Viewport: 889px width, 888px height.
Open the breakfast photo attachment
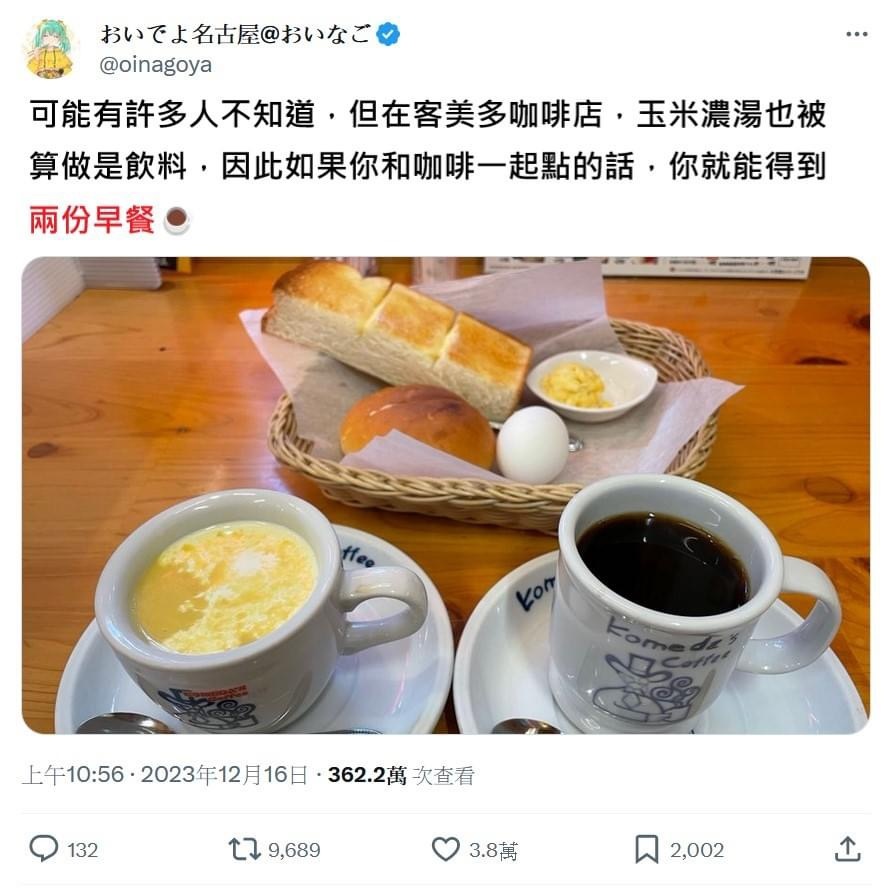tap(446, 495)
